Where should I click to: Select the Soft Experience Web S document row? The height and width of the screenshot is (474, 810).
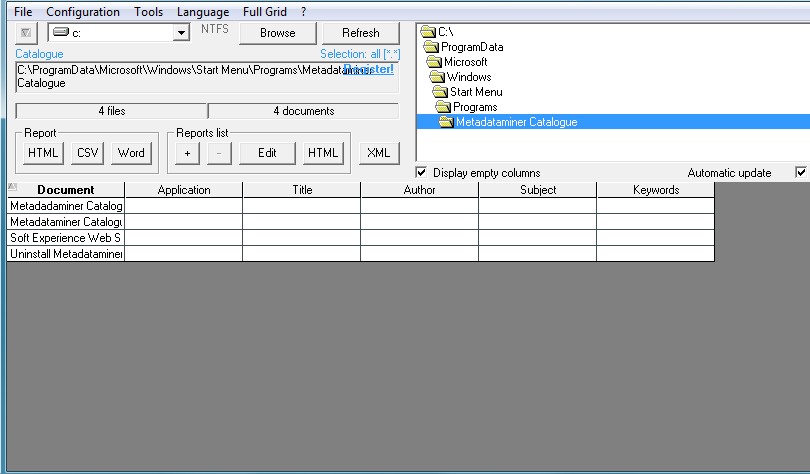coord(66,238)
